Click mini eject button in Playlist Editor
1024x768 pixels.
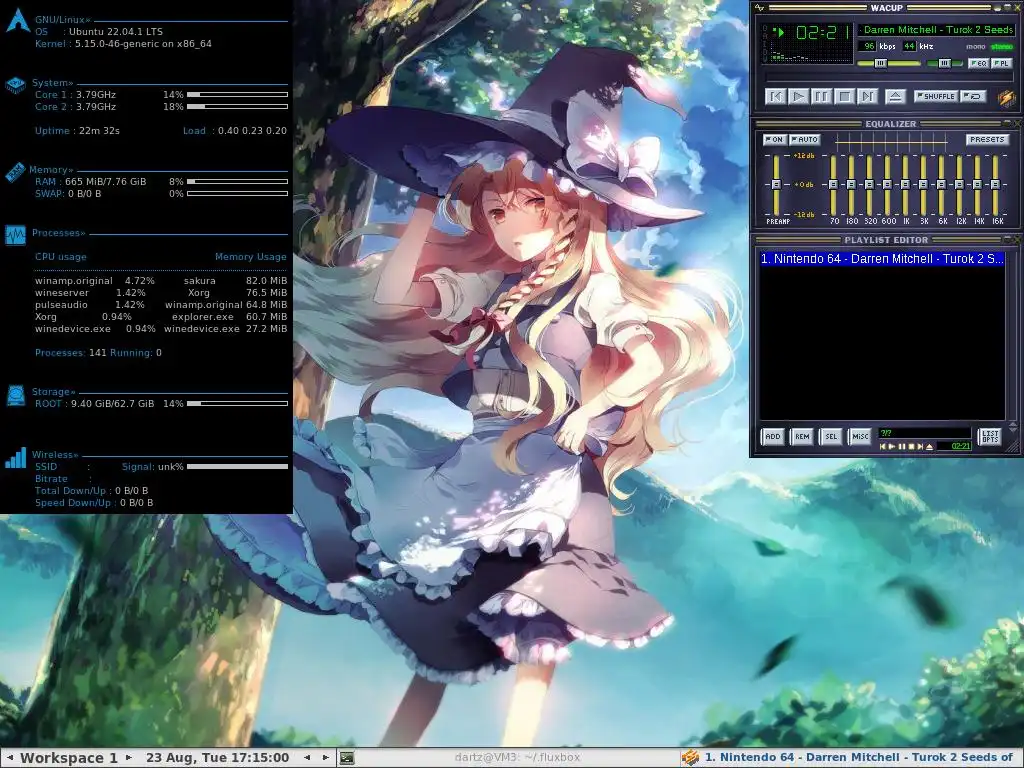(929, 447)
